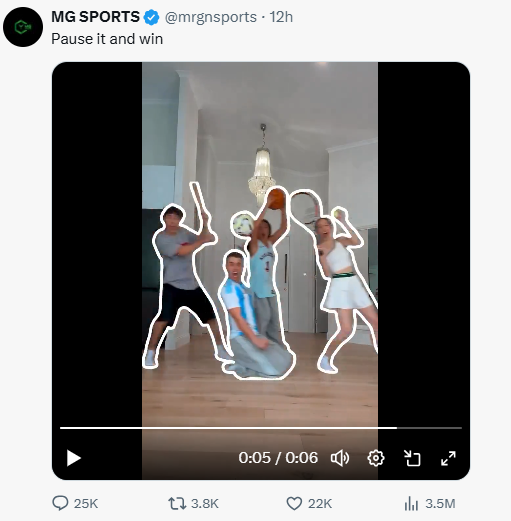Screen dimensions: 511x521
Task: Open the MG SPORTS profile avatar
Action: coord(23,27)
